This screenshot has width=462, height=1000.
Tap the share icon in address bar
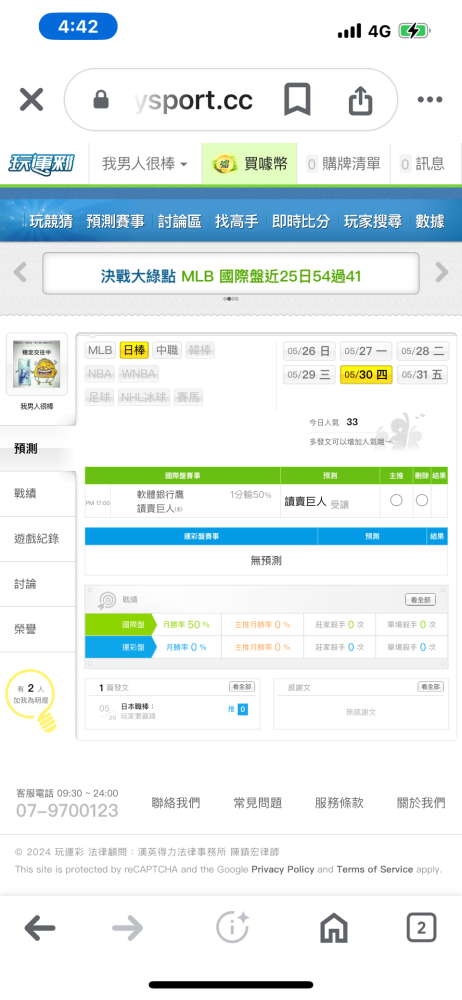361,100
